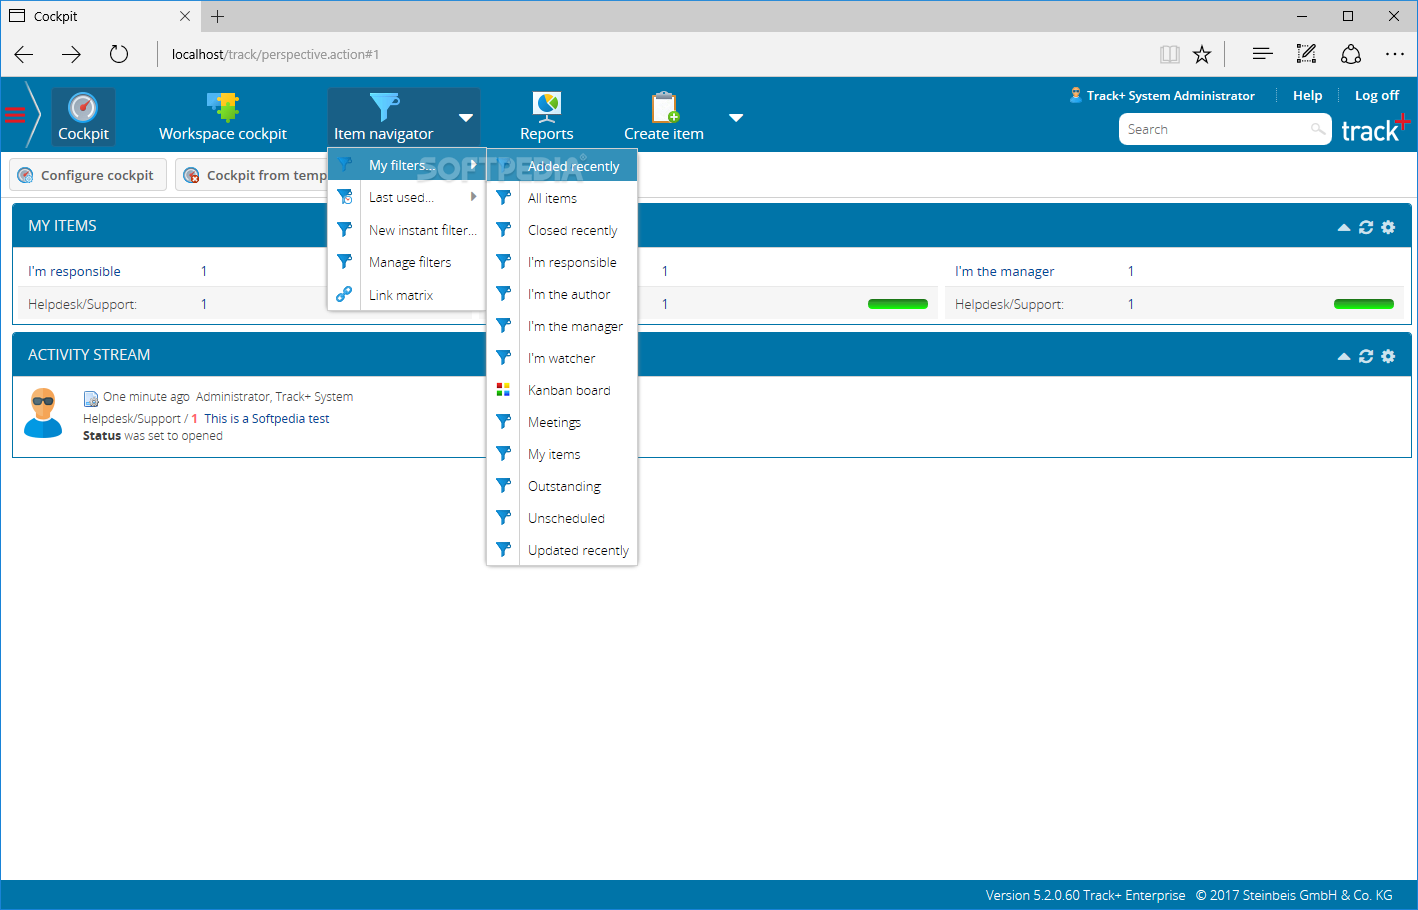
Task: Open the Help link
Action: (x=1307, y=95)
